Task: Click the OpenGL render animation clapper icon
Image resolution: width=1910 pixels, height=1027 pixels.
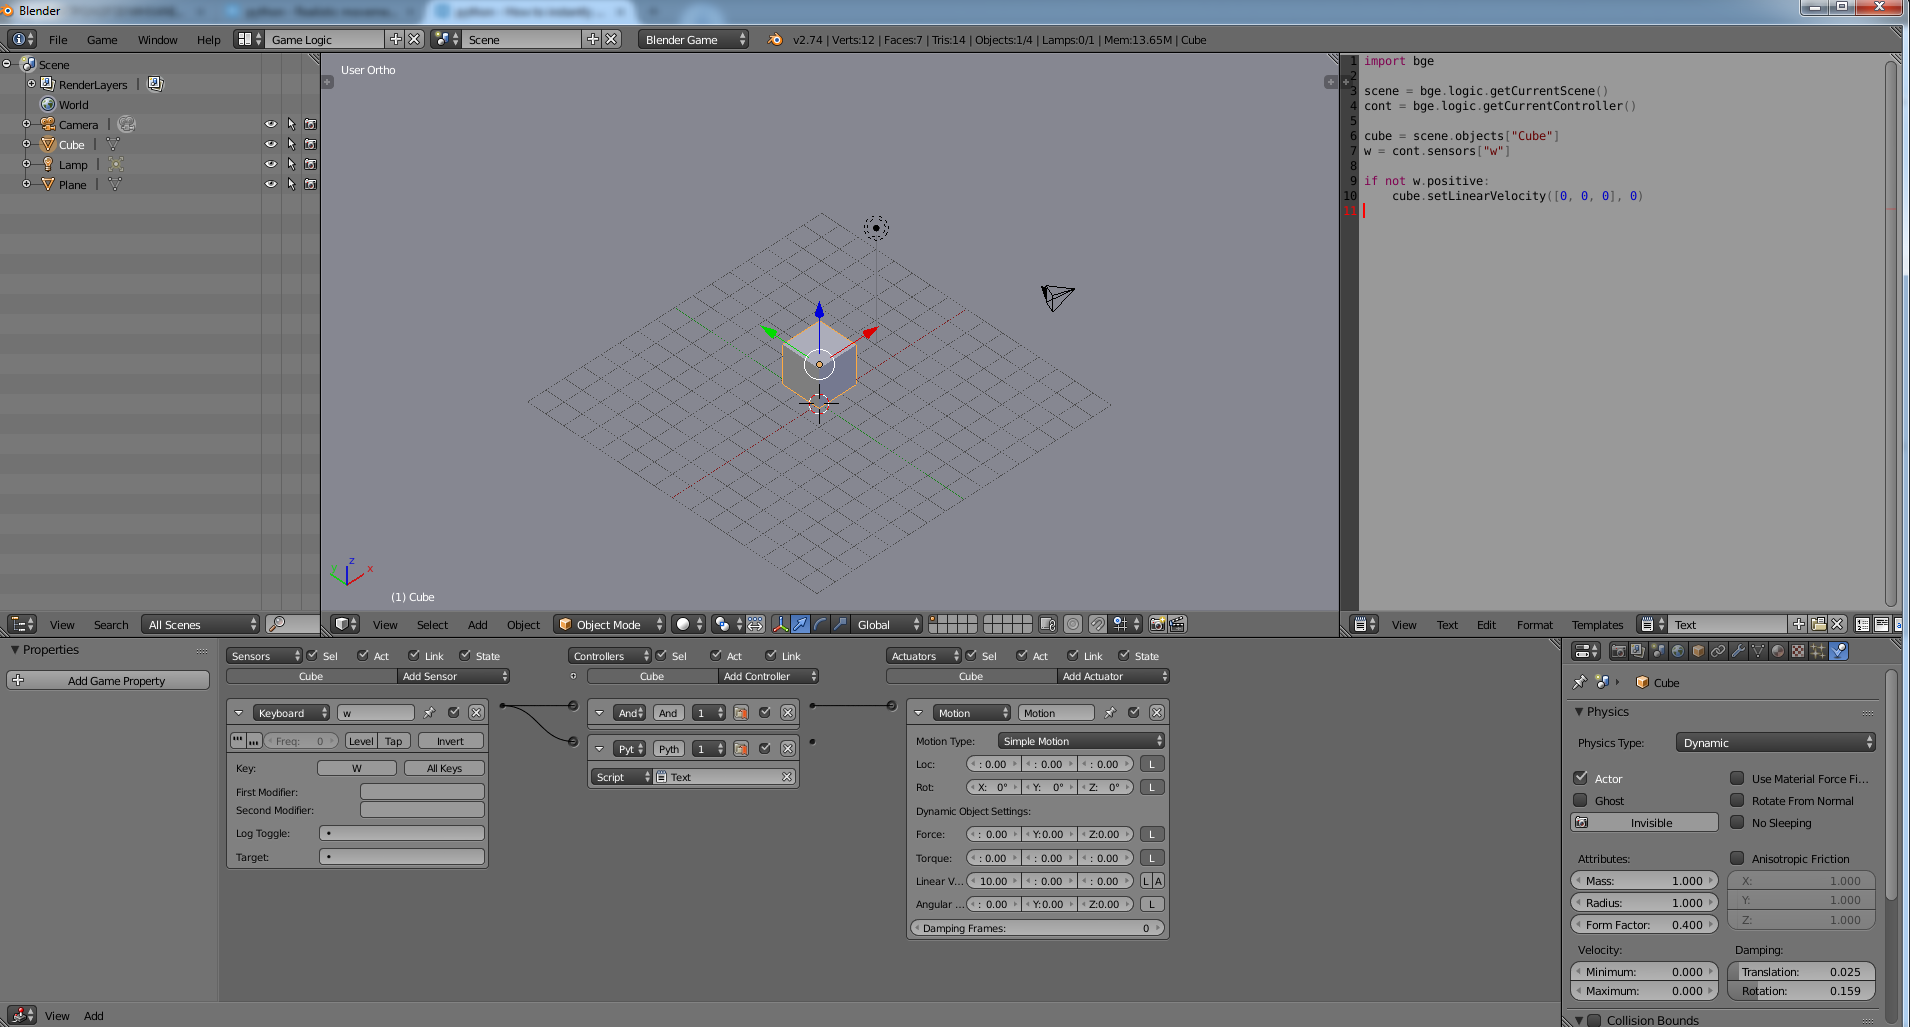Action: pos(1177,624)
